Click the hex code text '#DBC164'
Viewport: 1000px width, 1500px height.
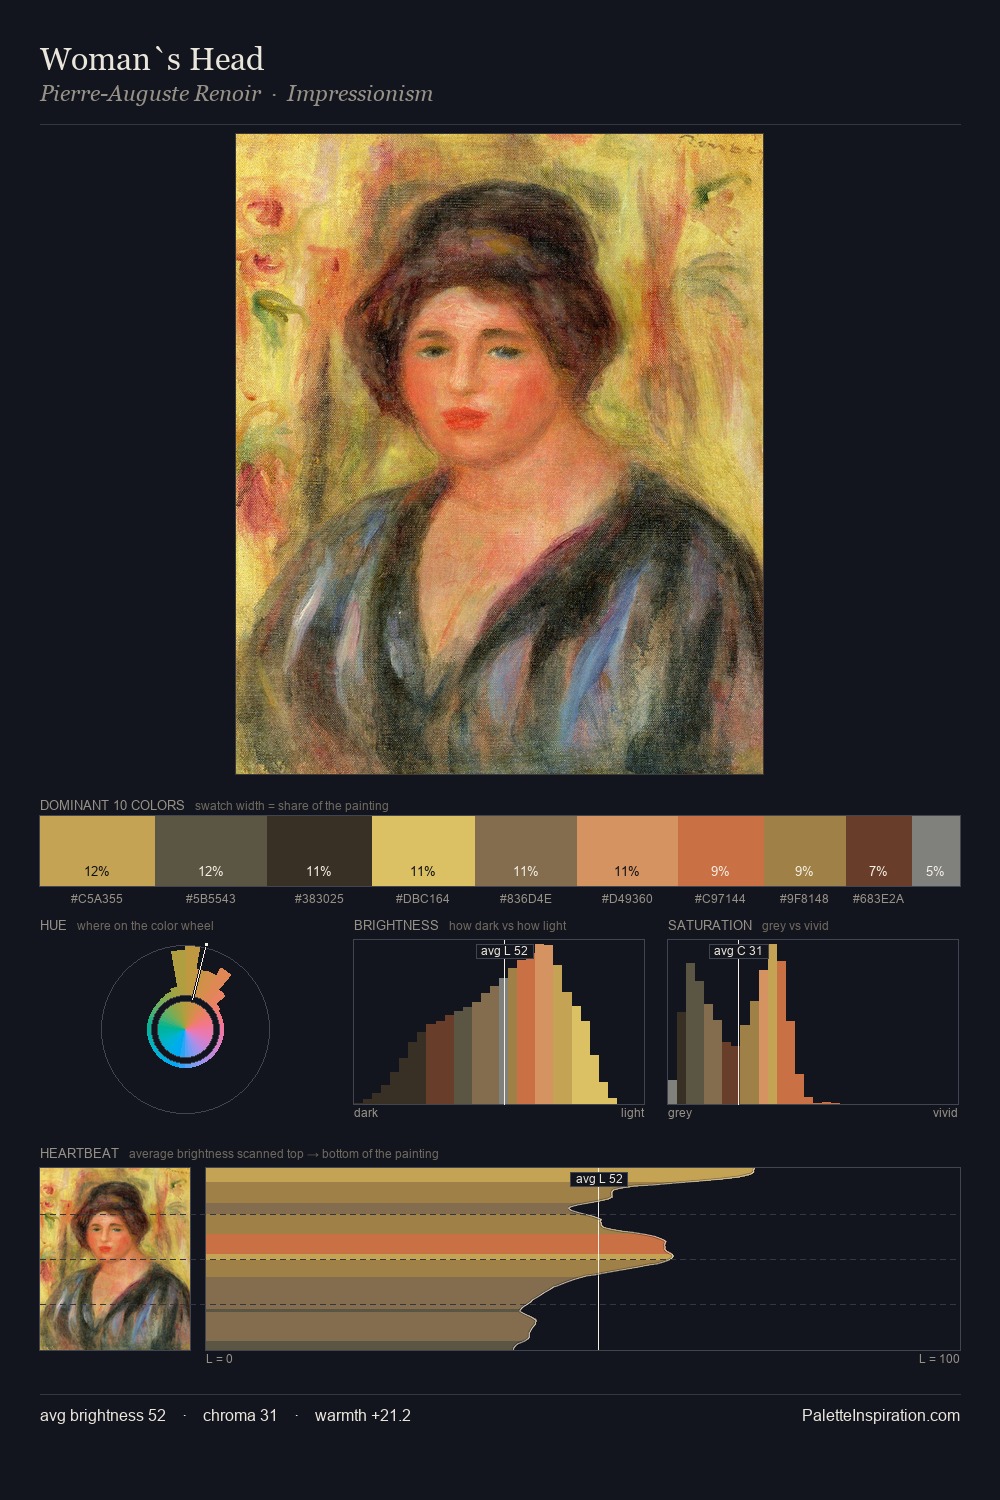point(423,899)
